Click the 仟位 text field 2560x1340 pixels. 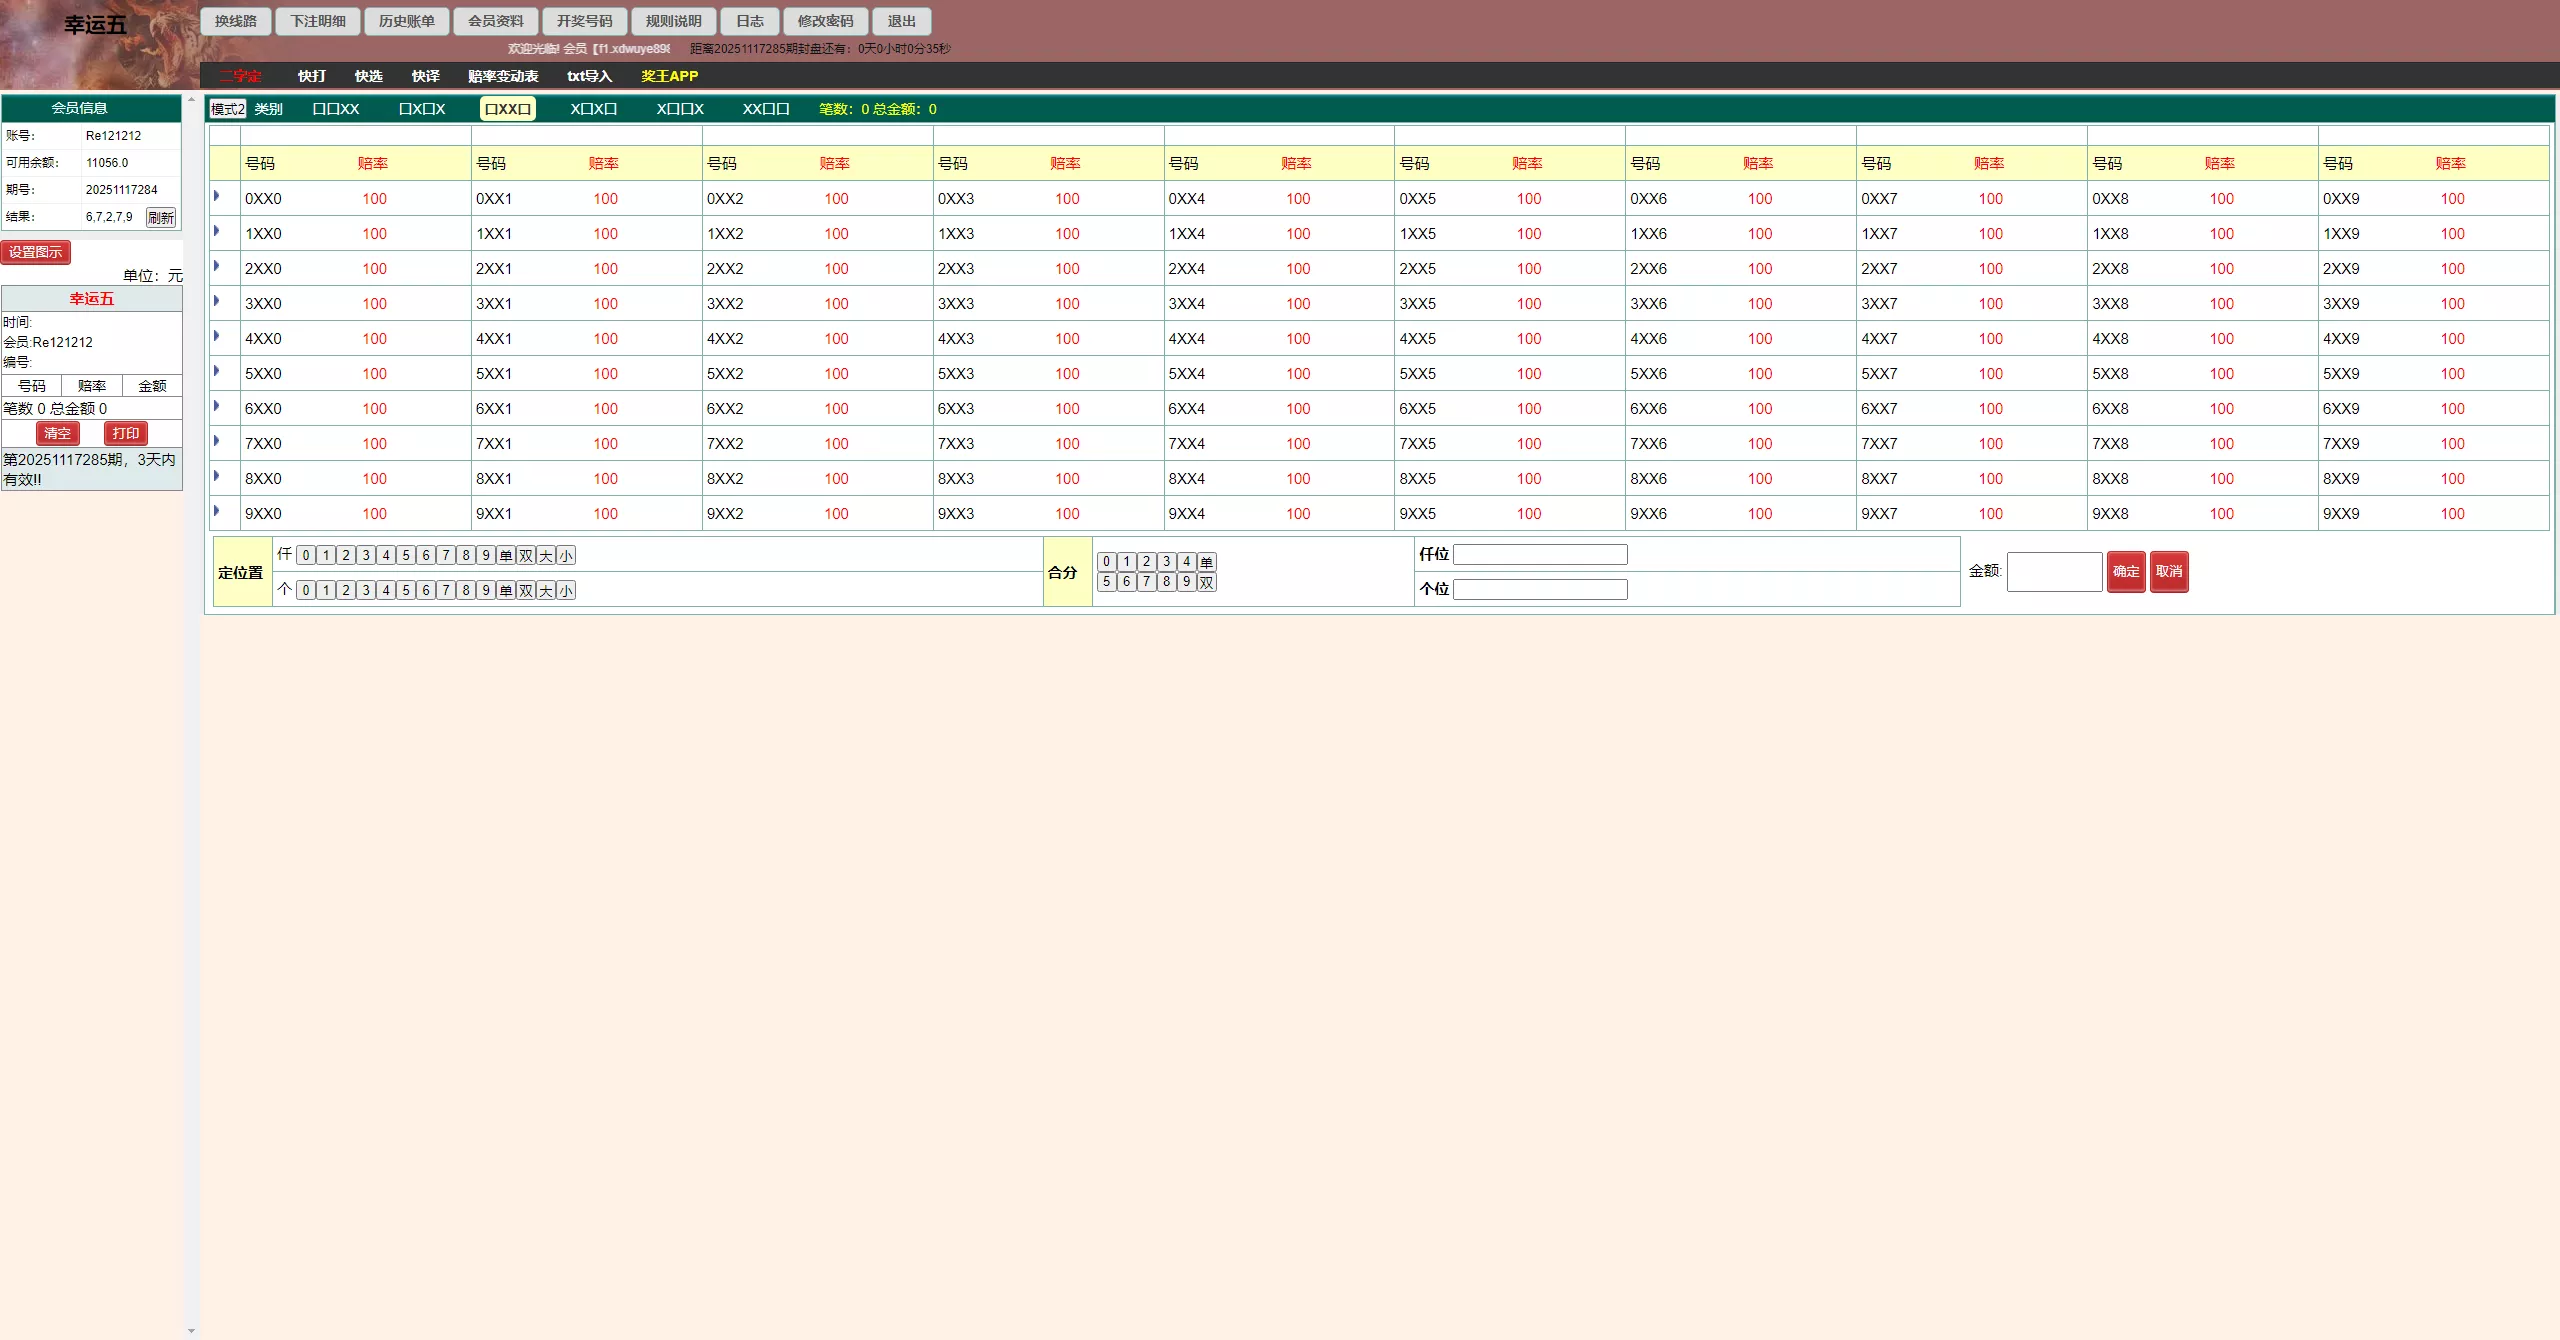(1540, 554)
